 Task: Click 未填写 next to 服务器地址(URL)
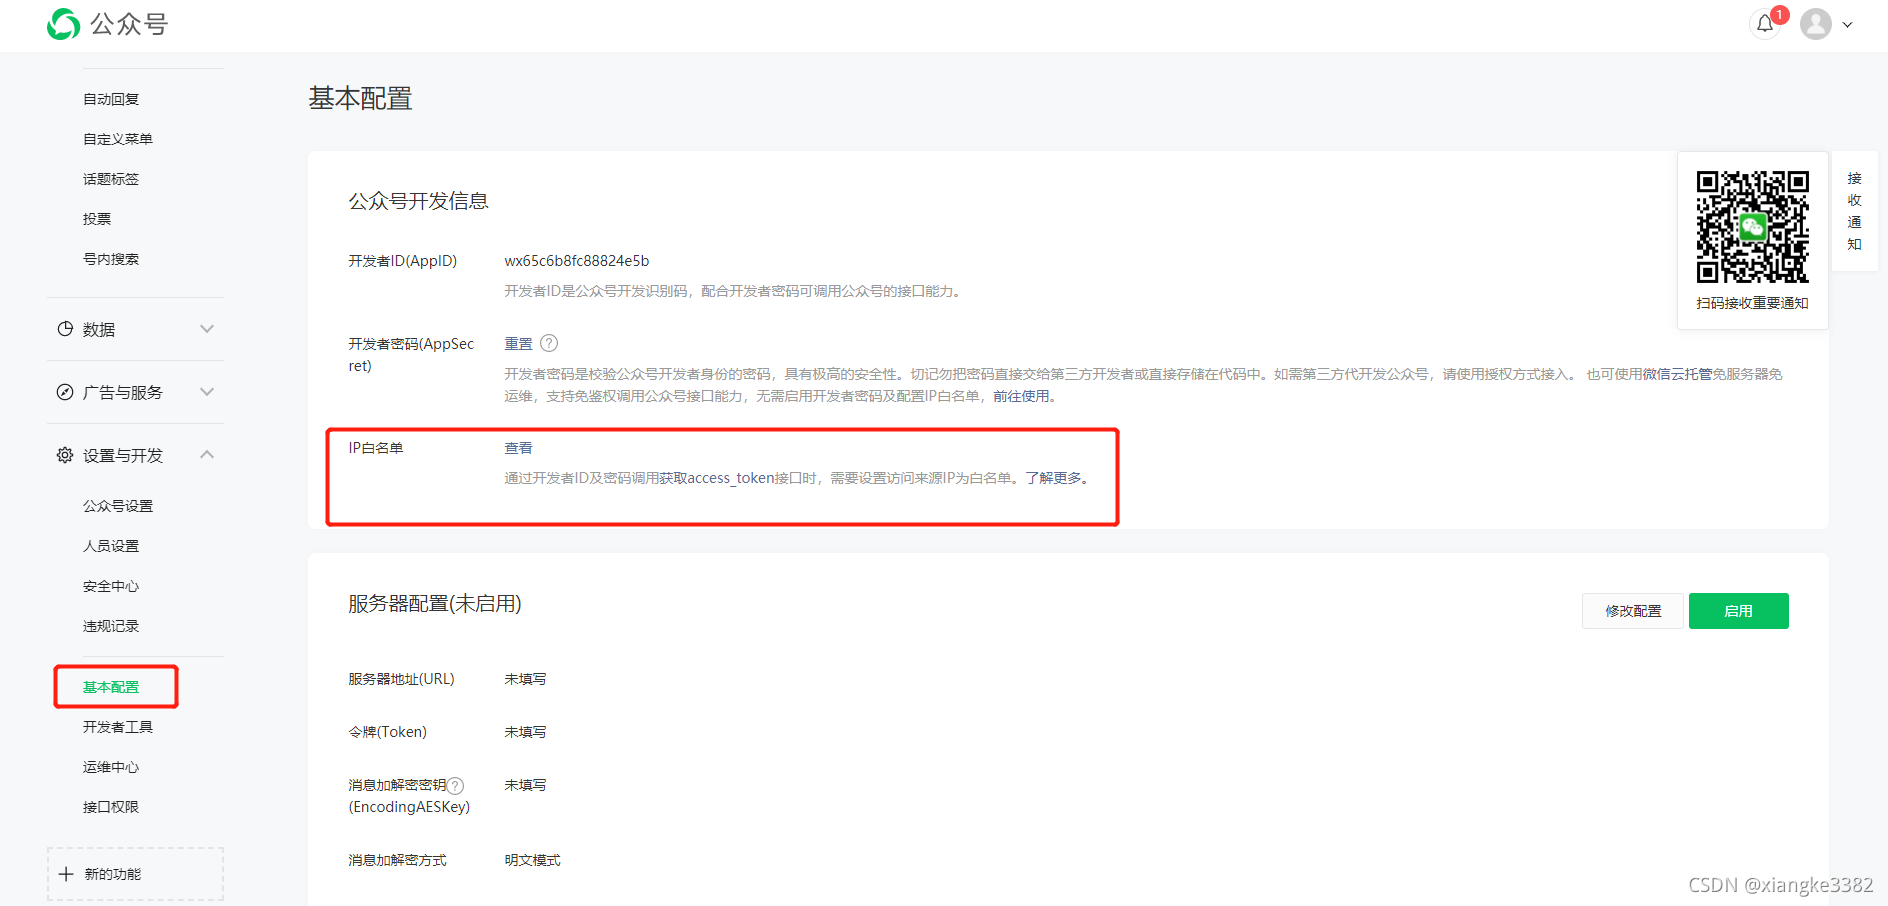point(525,679)
